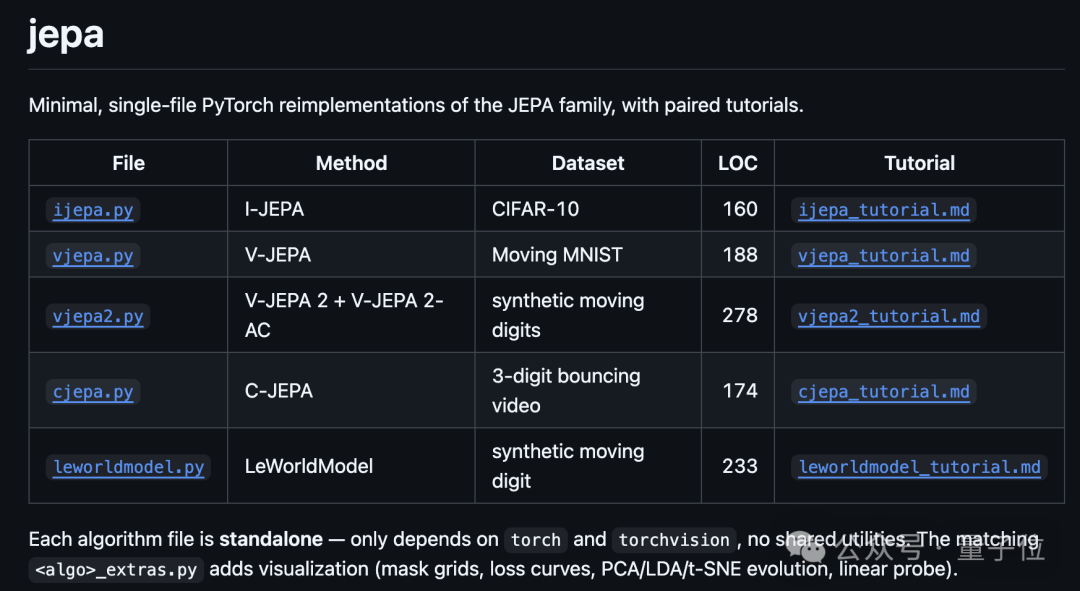The width and height of the screenshot is (1080, 591).
Task: Open the vjepa.py file link
Action: [93, 256]
